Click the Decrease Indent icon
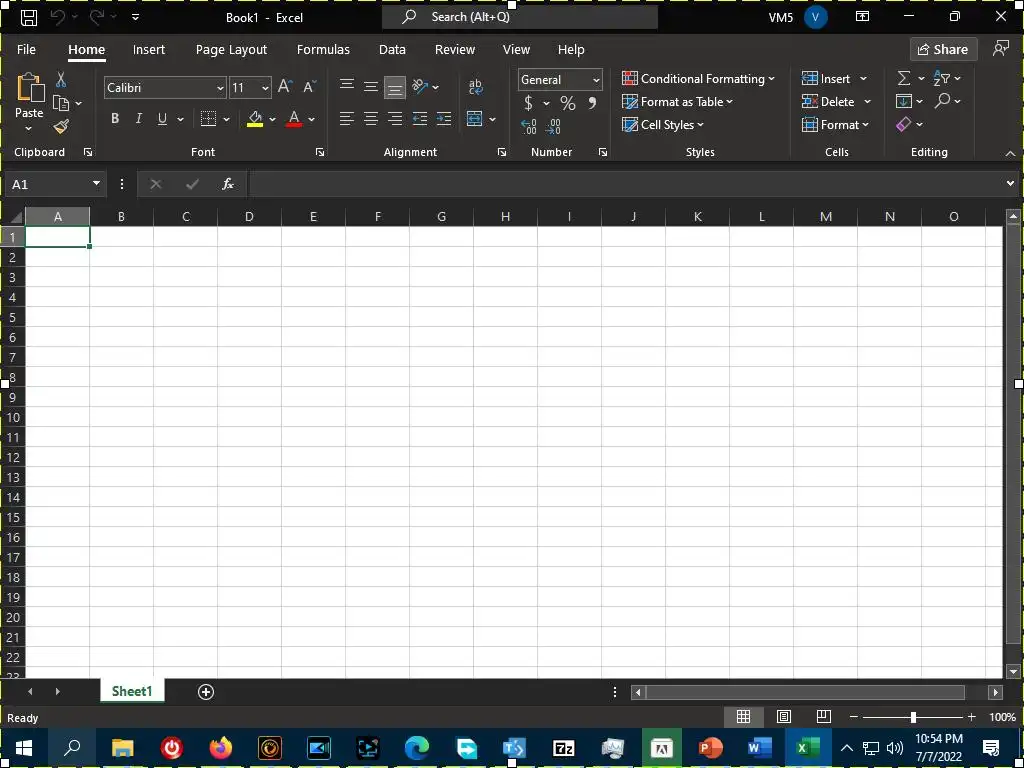This screenshot has height=768, width=1024. (x=420, y=118)
